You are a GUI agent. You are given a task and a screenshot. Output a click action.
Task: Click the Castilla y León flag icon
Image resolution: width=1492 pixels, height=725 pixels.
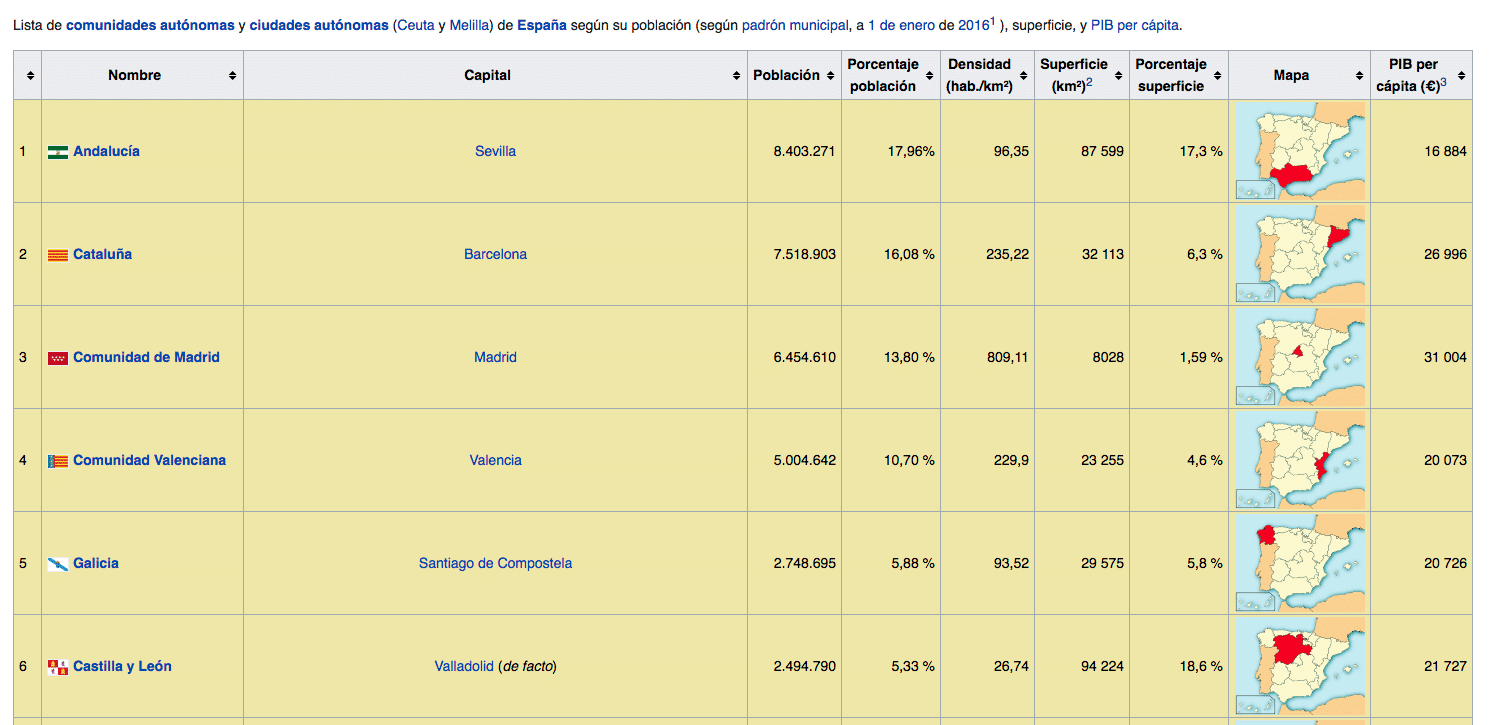pyautogui.click(x=58, y=667)
